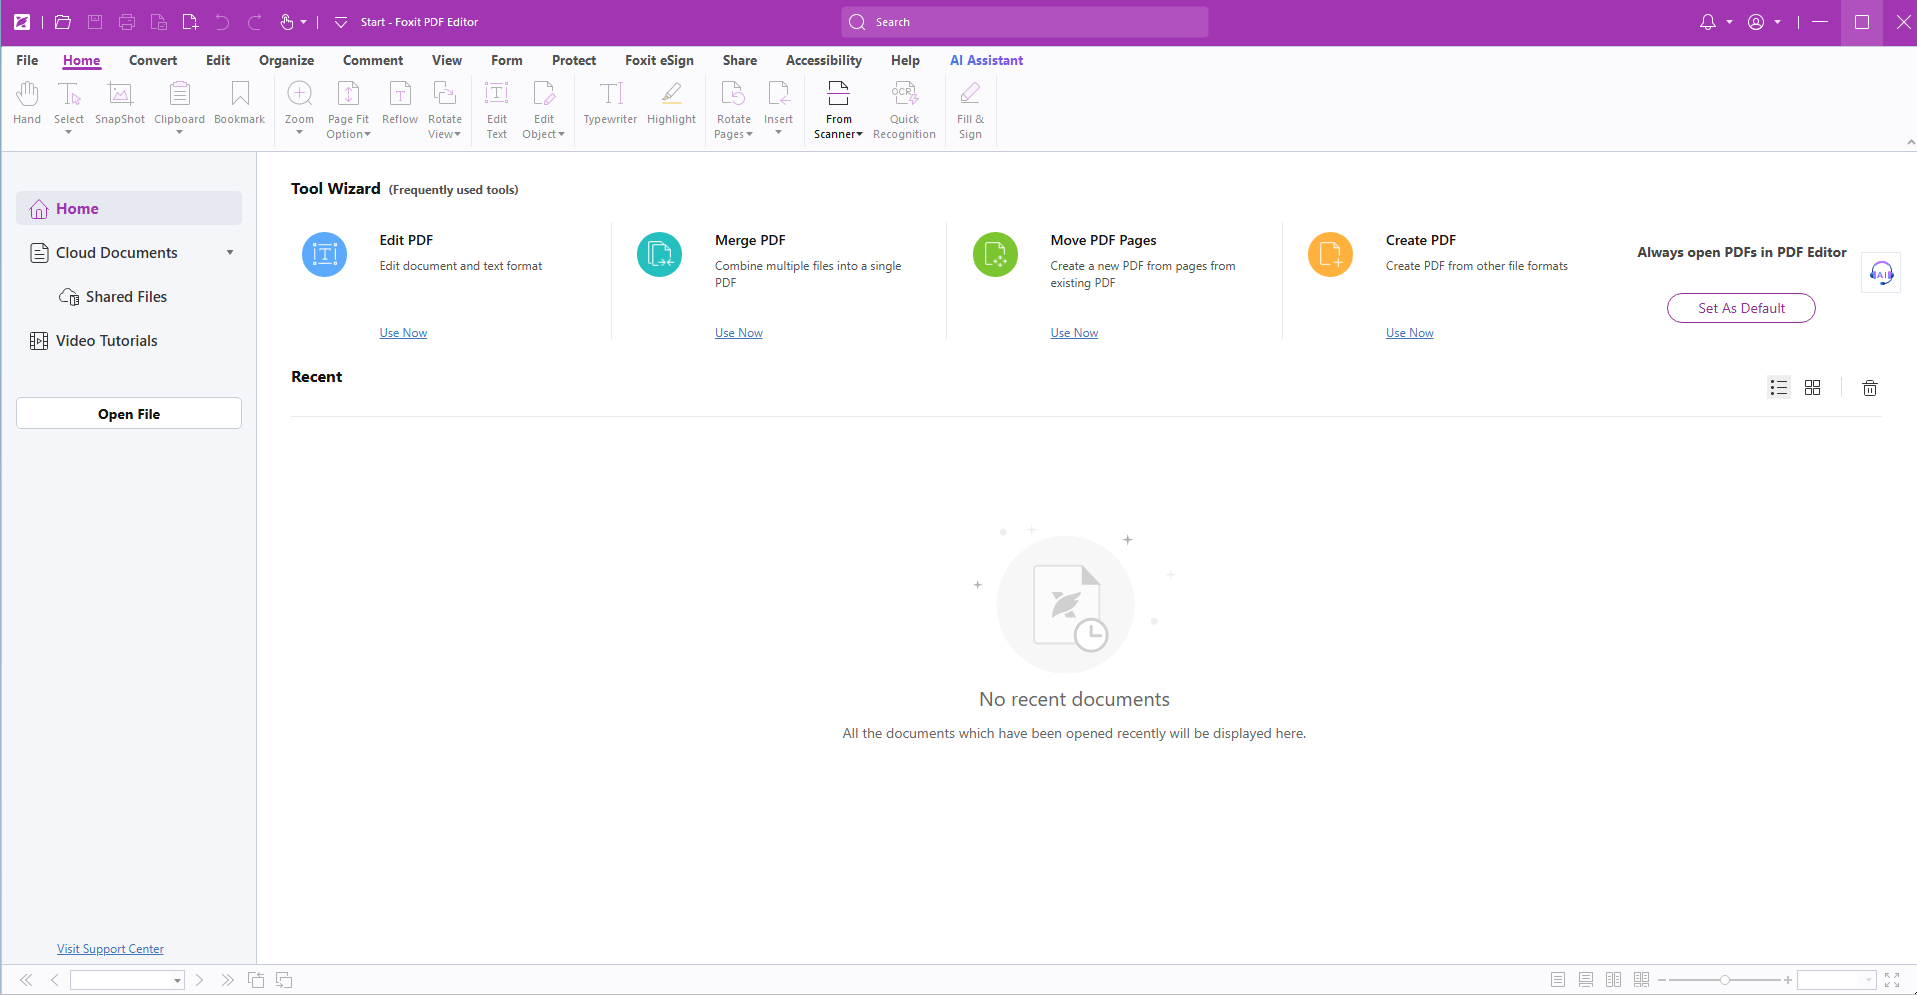Click Use Now under Create PDF
Screen dimensions: 1917x995
tap(1410, 333)
